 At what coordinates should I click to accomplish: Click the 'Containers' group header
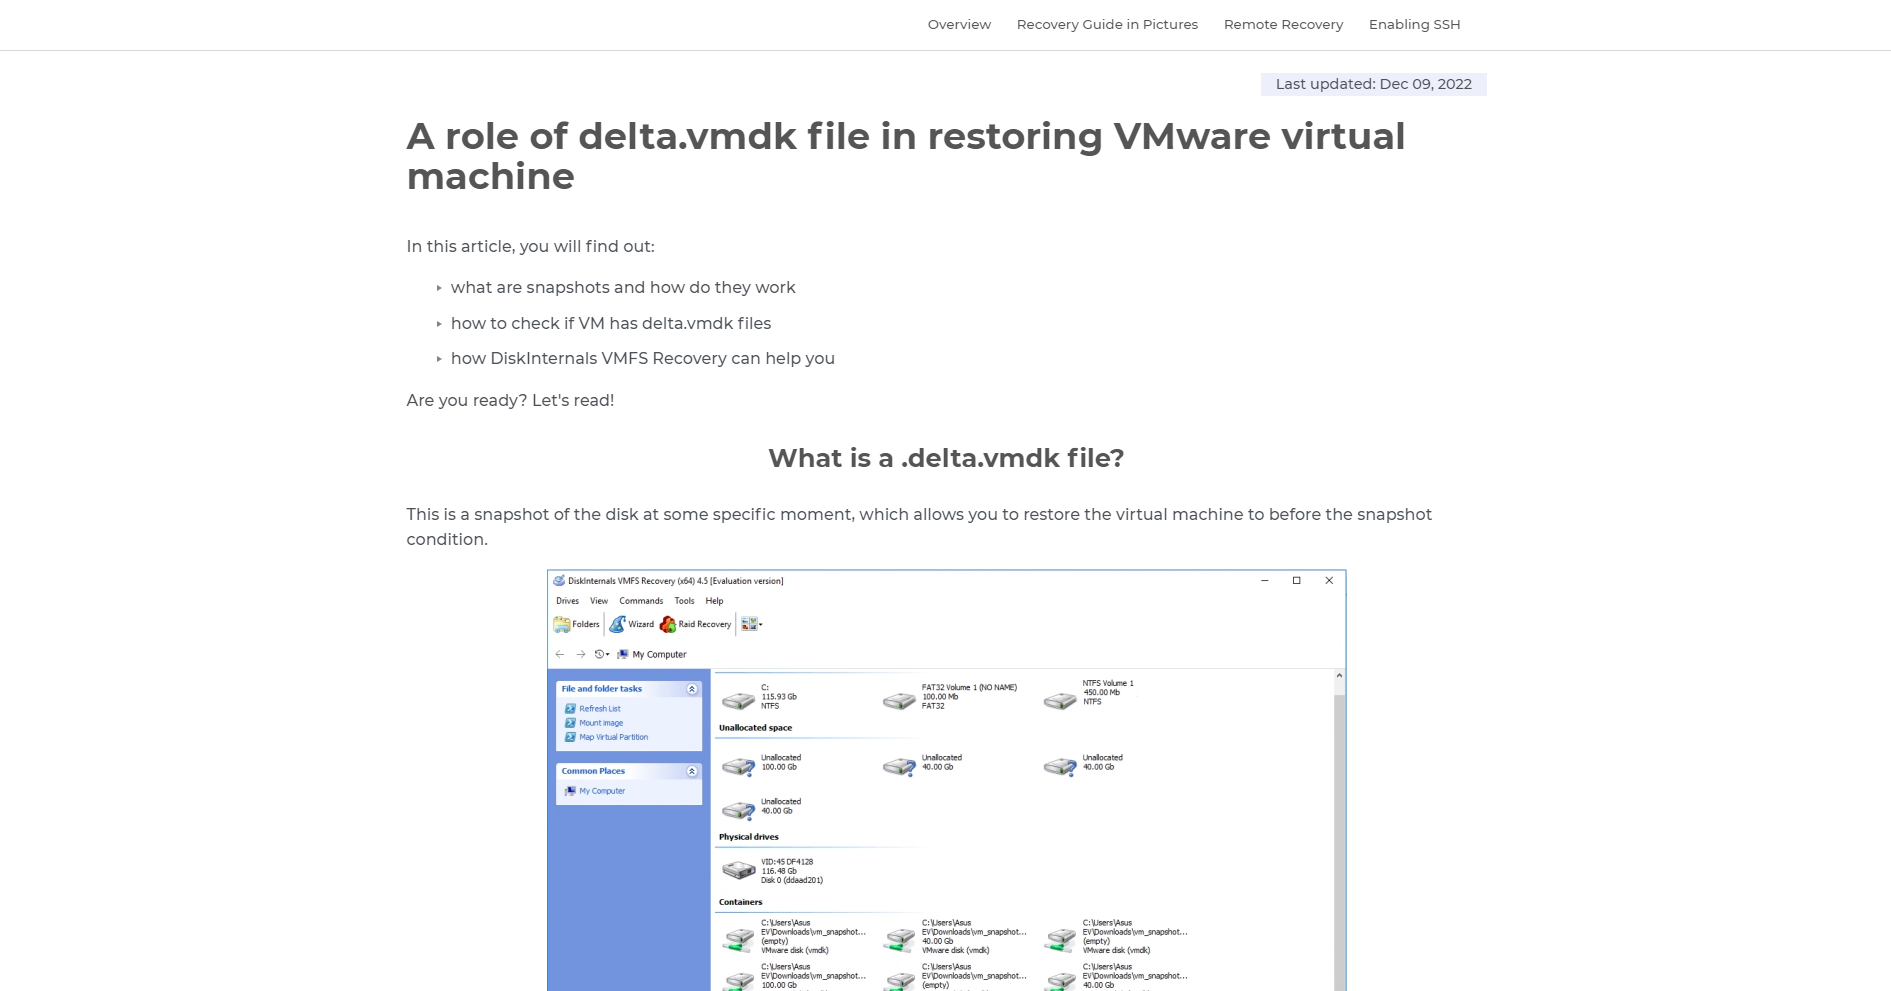click(x=740, y=902)
